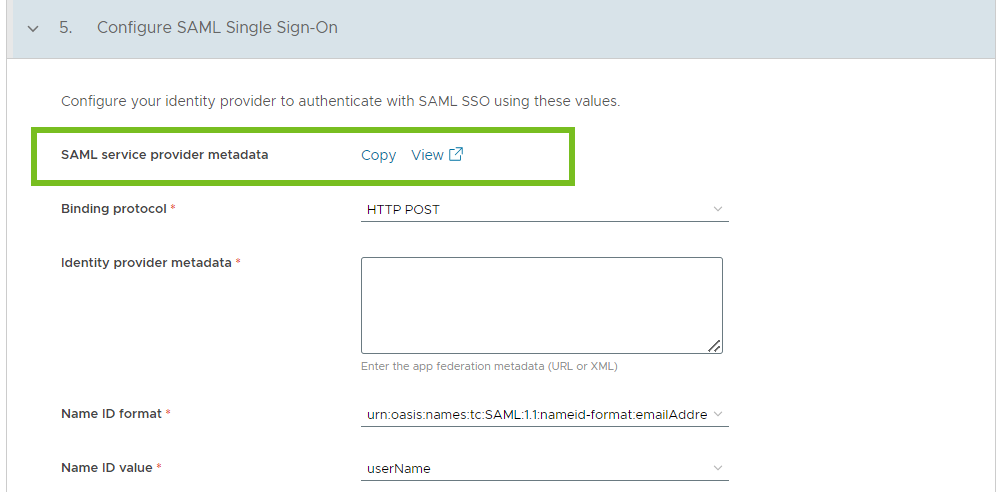Viewport: 1003px width, 492px height.
Task: Collapse step 5 using the header chevron
Action: [x=33, y=28]
